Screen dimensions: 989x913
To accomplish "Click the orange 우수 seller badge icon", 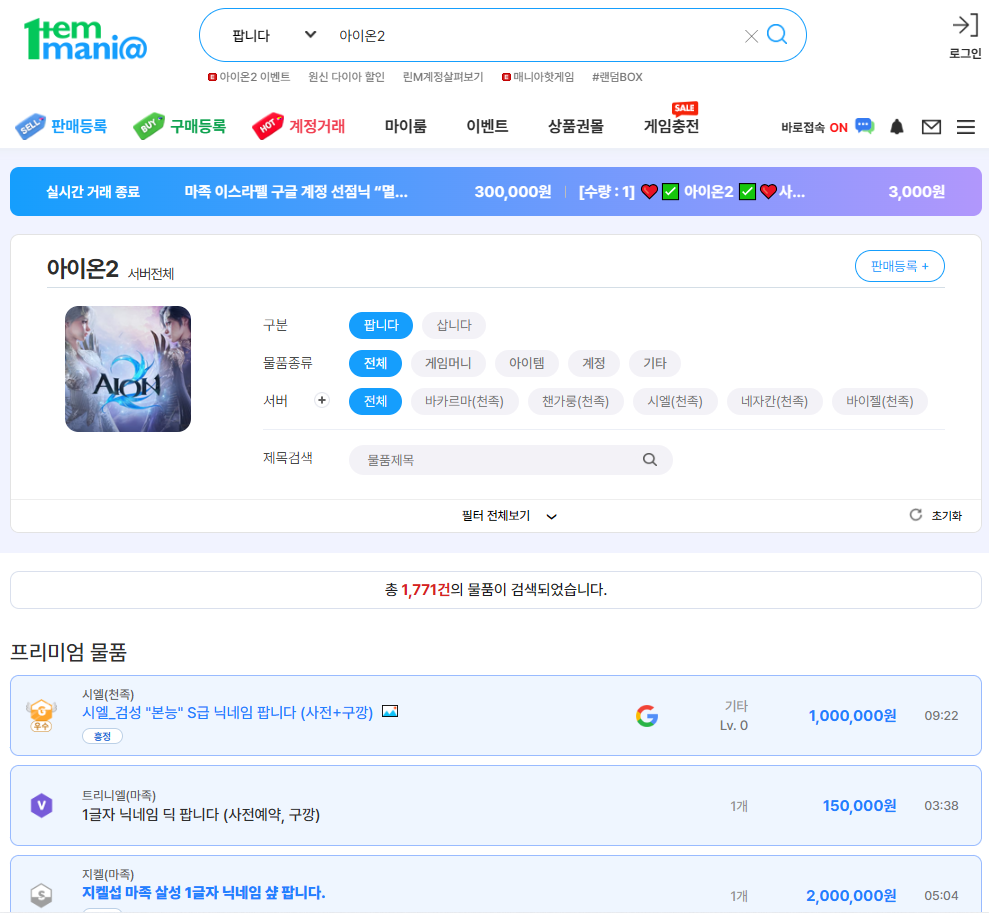I will pos(41,715).
